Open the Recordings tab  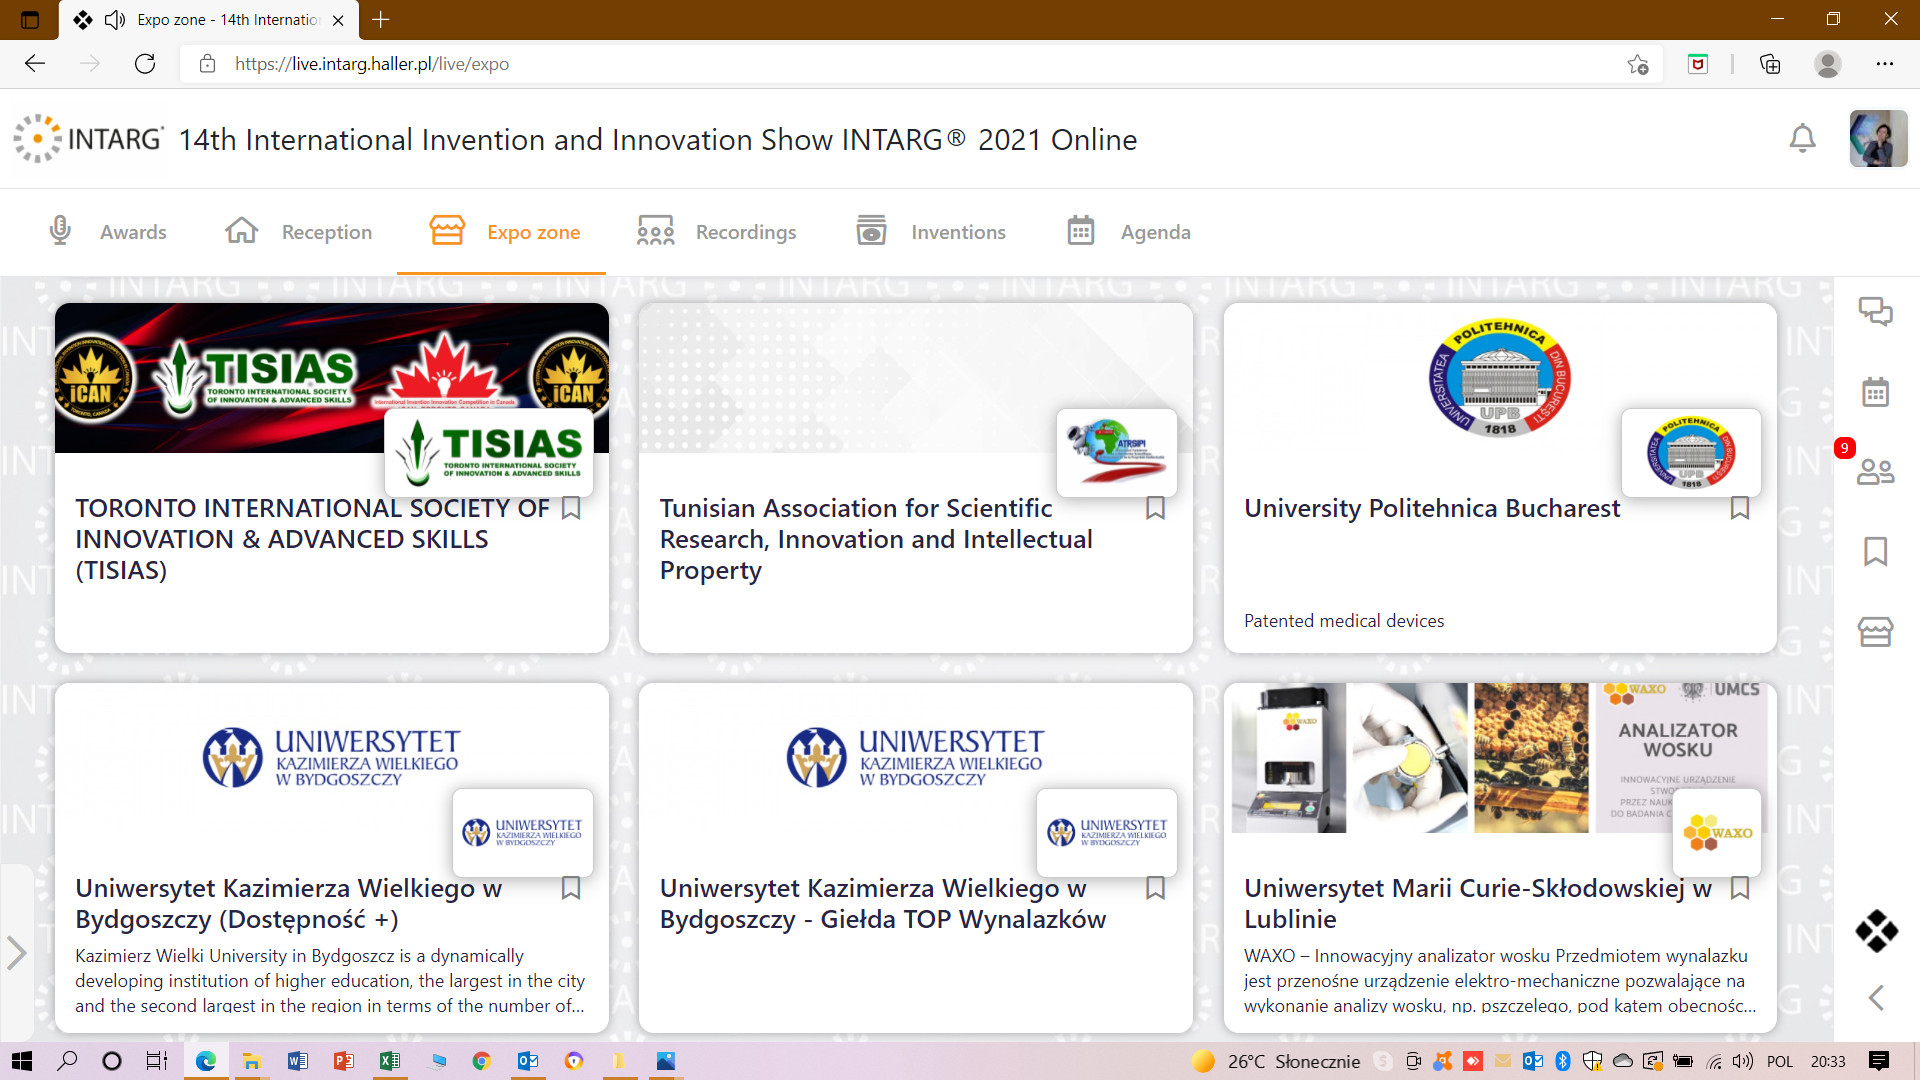[x=716, y=232]
